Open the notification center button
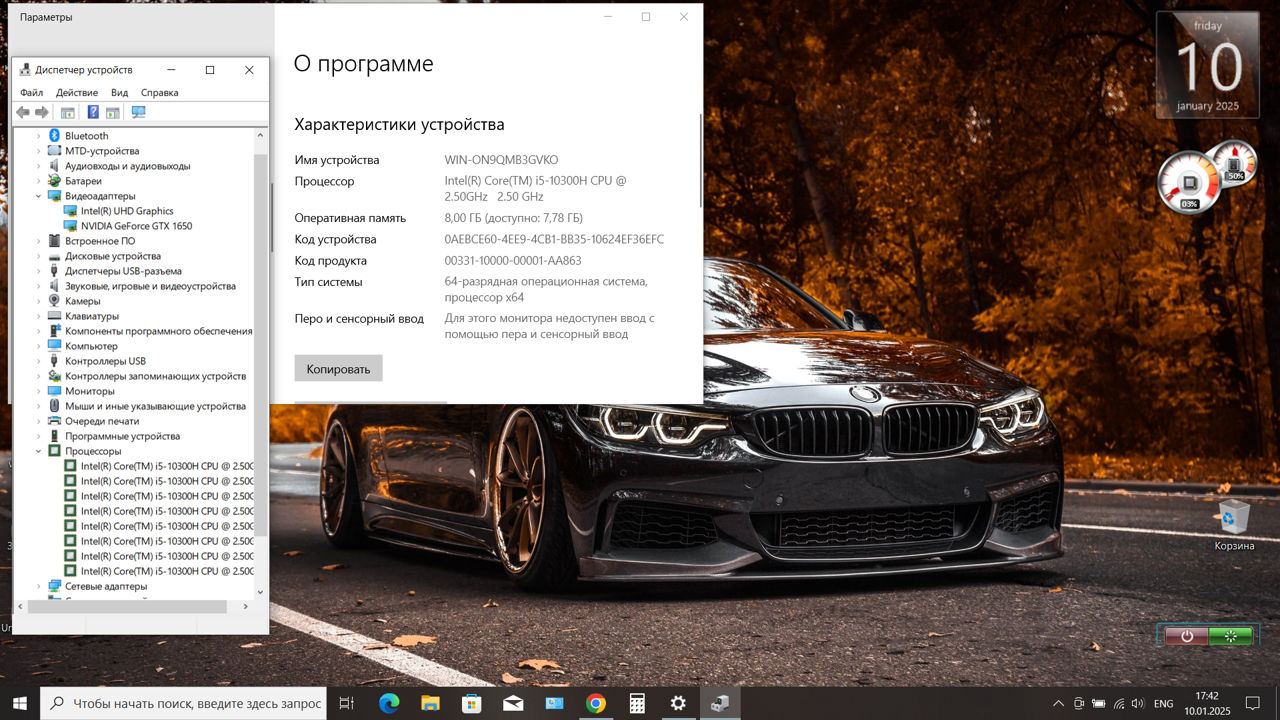Screen dimensions: 1280x720 (x=1253, y=703)
